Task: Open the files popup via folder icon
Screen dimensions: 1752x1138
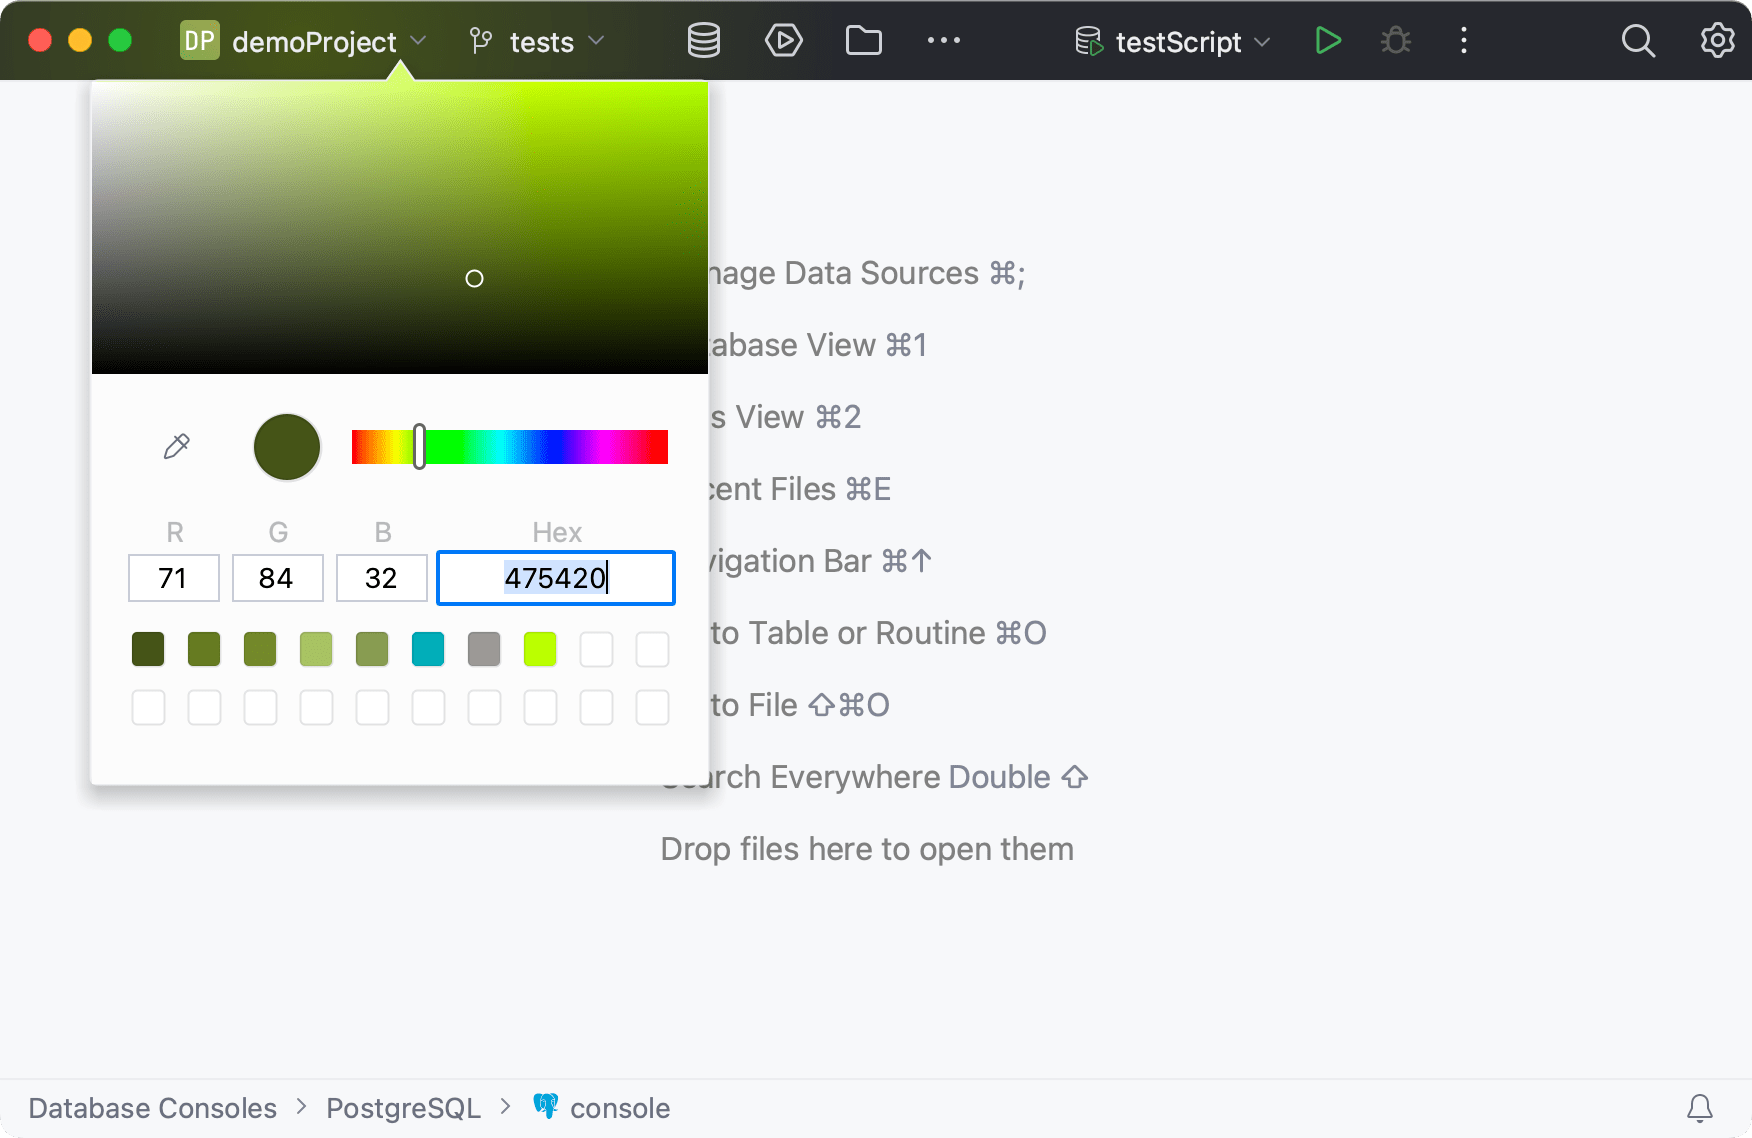Action: 863,41
